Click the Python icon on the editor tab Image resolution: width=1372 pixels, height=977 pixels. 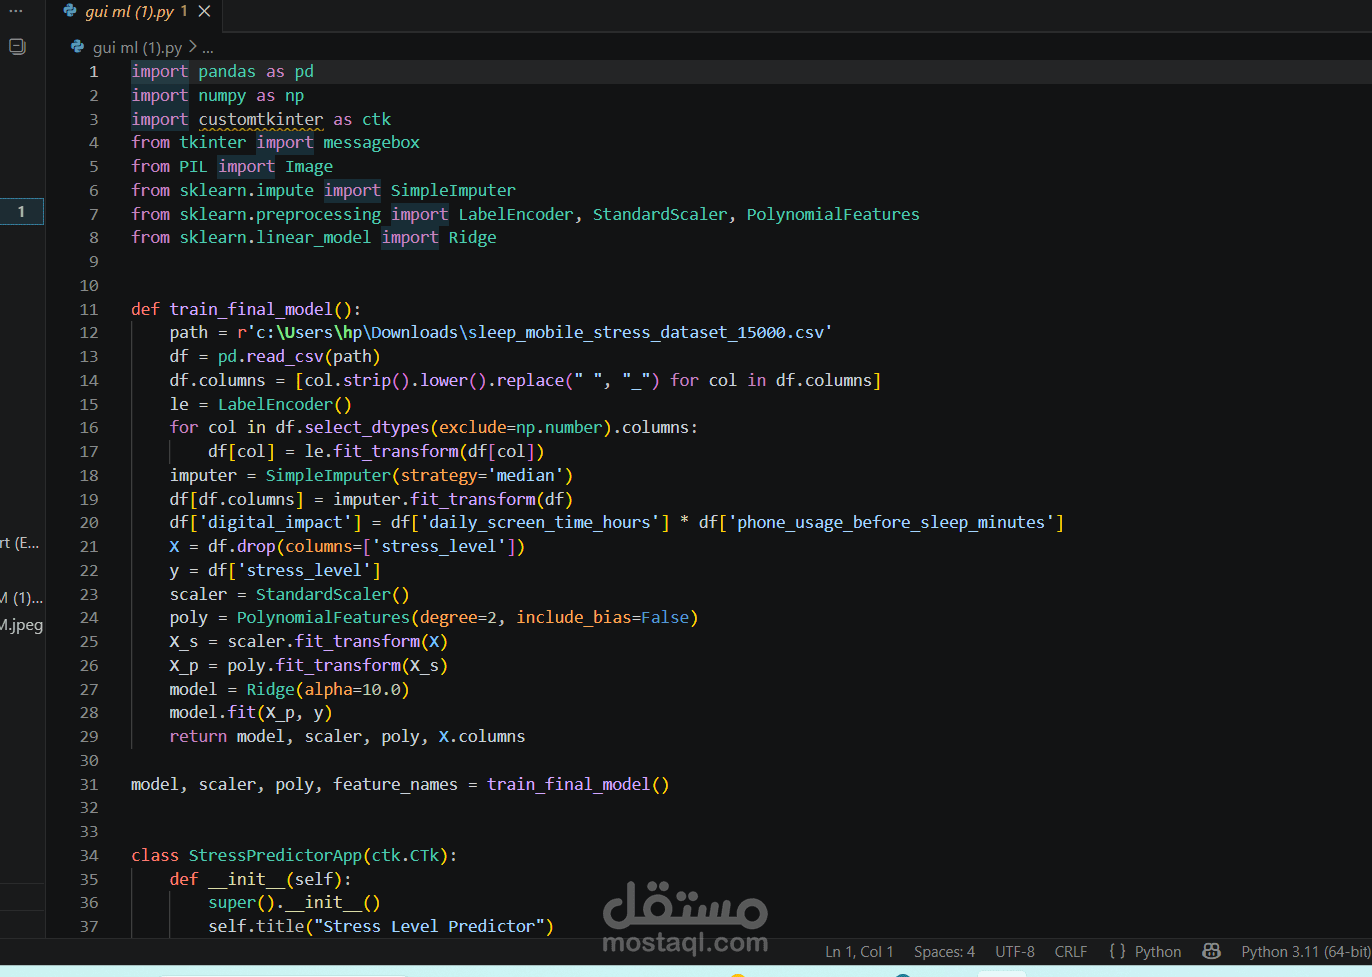tap(69, 11)
